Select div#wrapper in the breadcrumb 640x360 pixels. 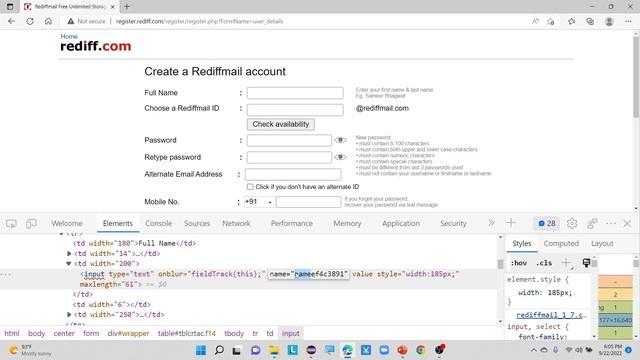(128, 333)
